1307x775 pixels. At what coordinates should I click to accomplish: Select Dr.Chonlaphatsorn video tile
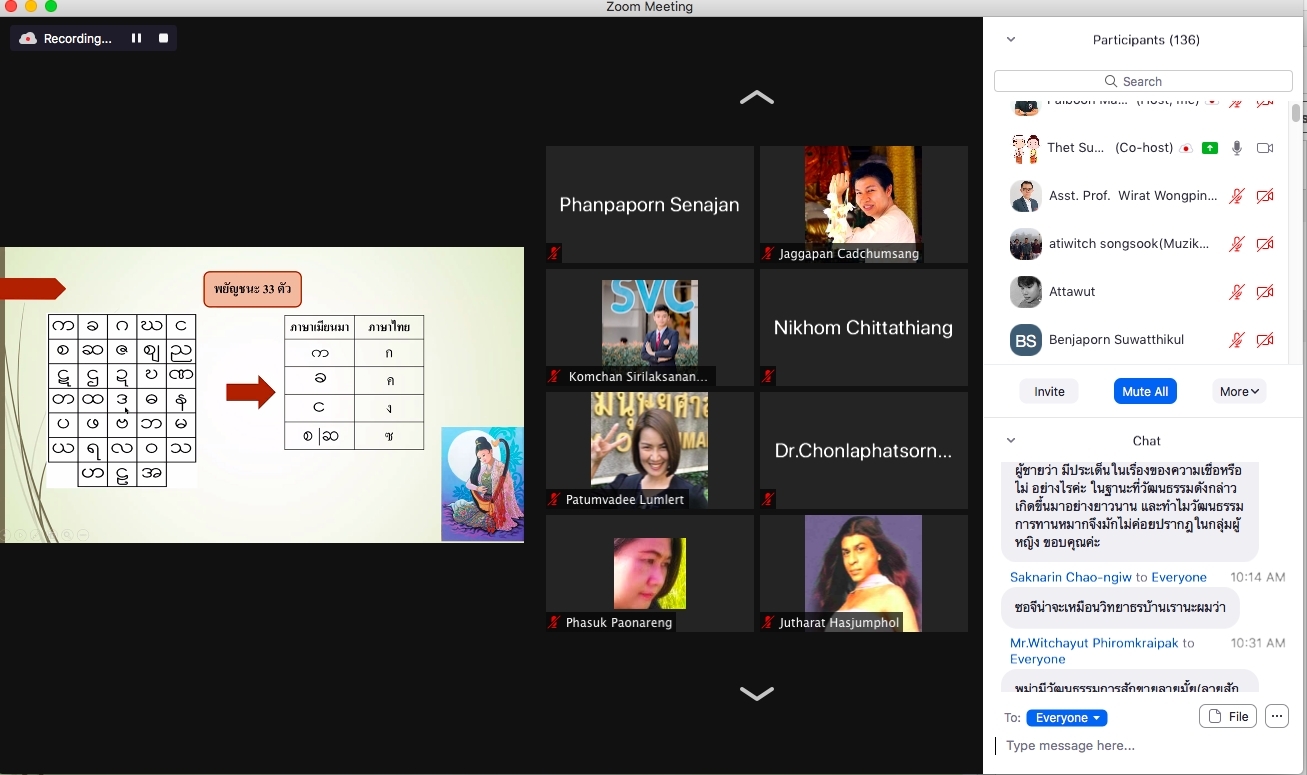click(864, 450)
